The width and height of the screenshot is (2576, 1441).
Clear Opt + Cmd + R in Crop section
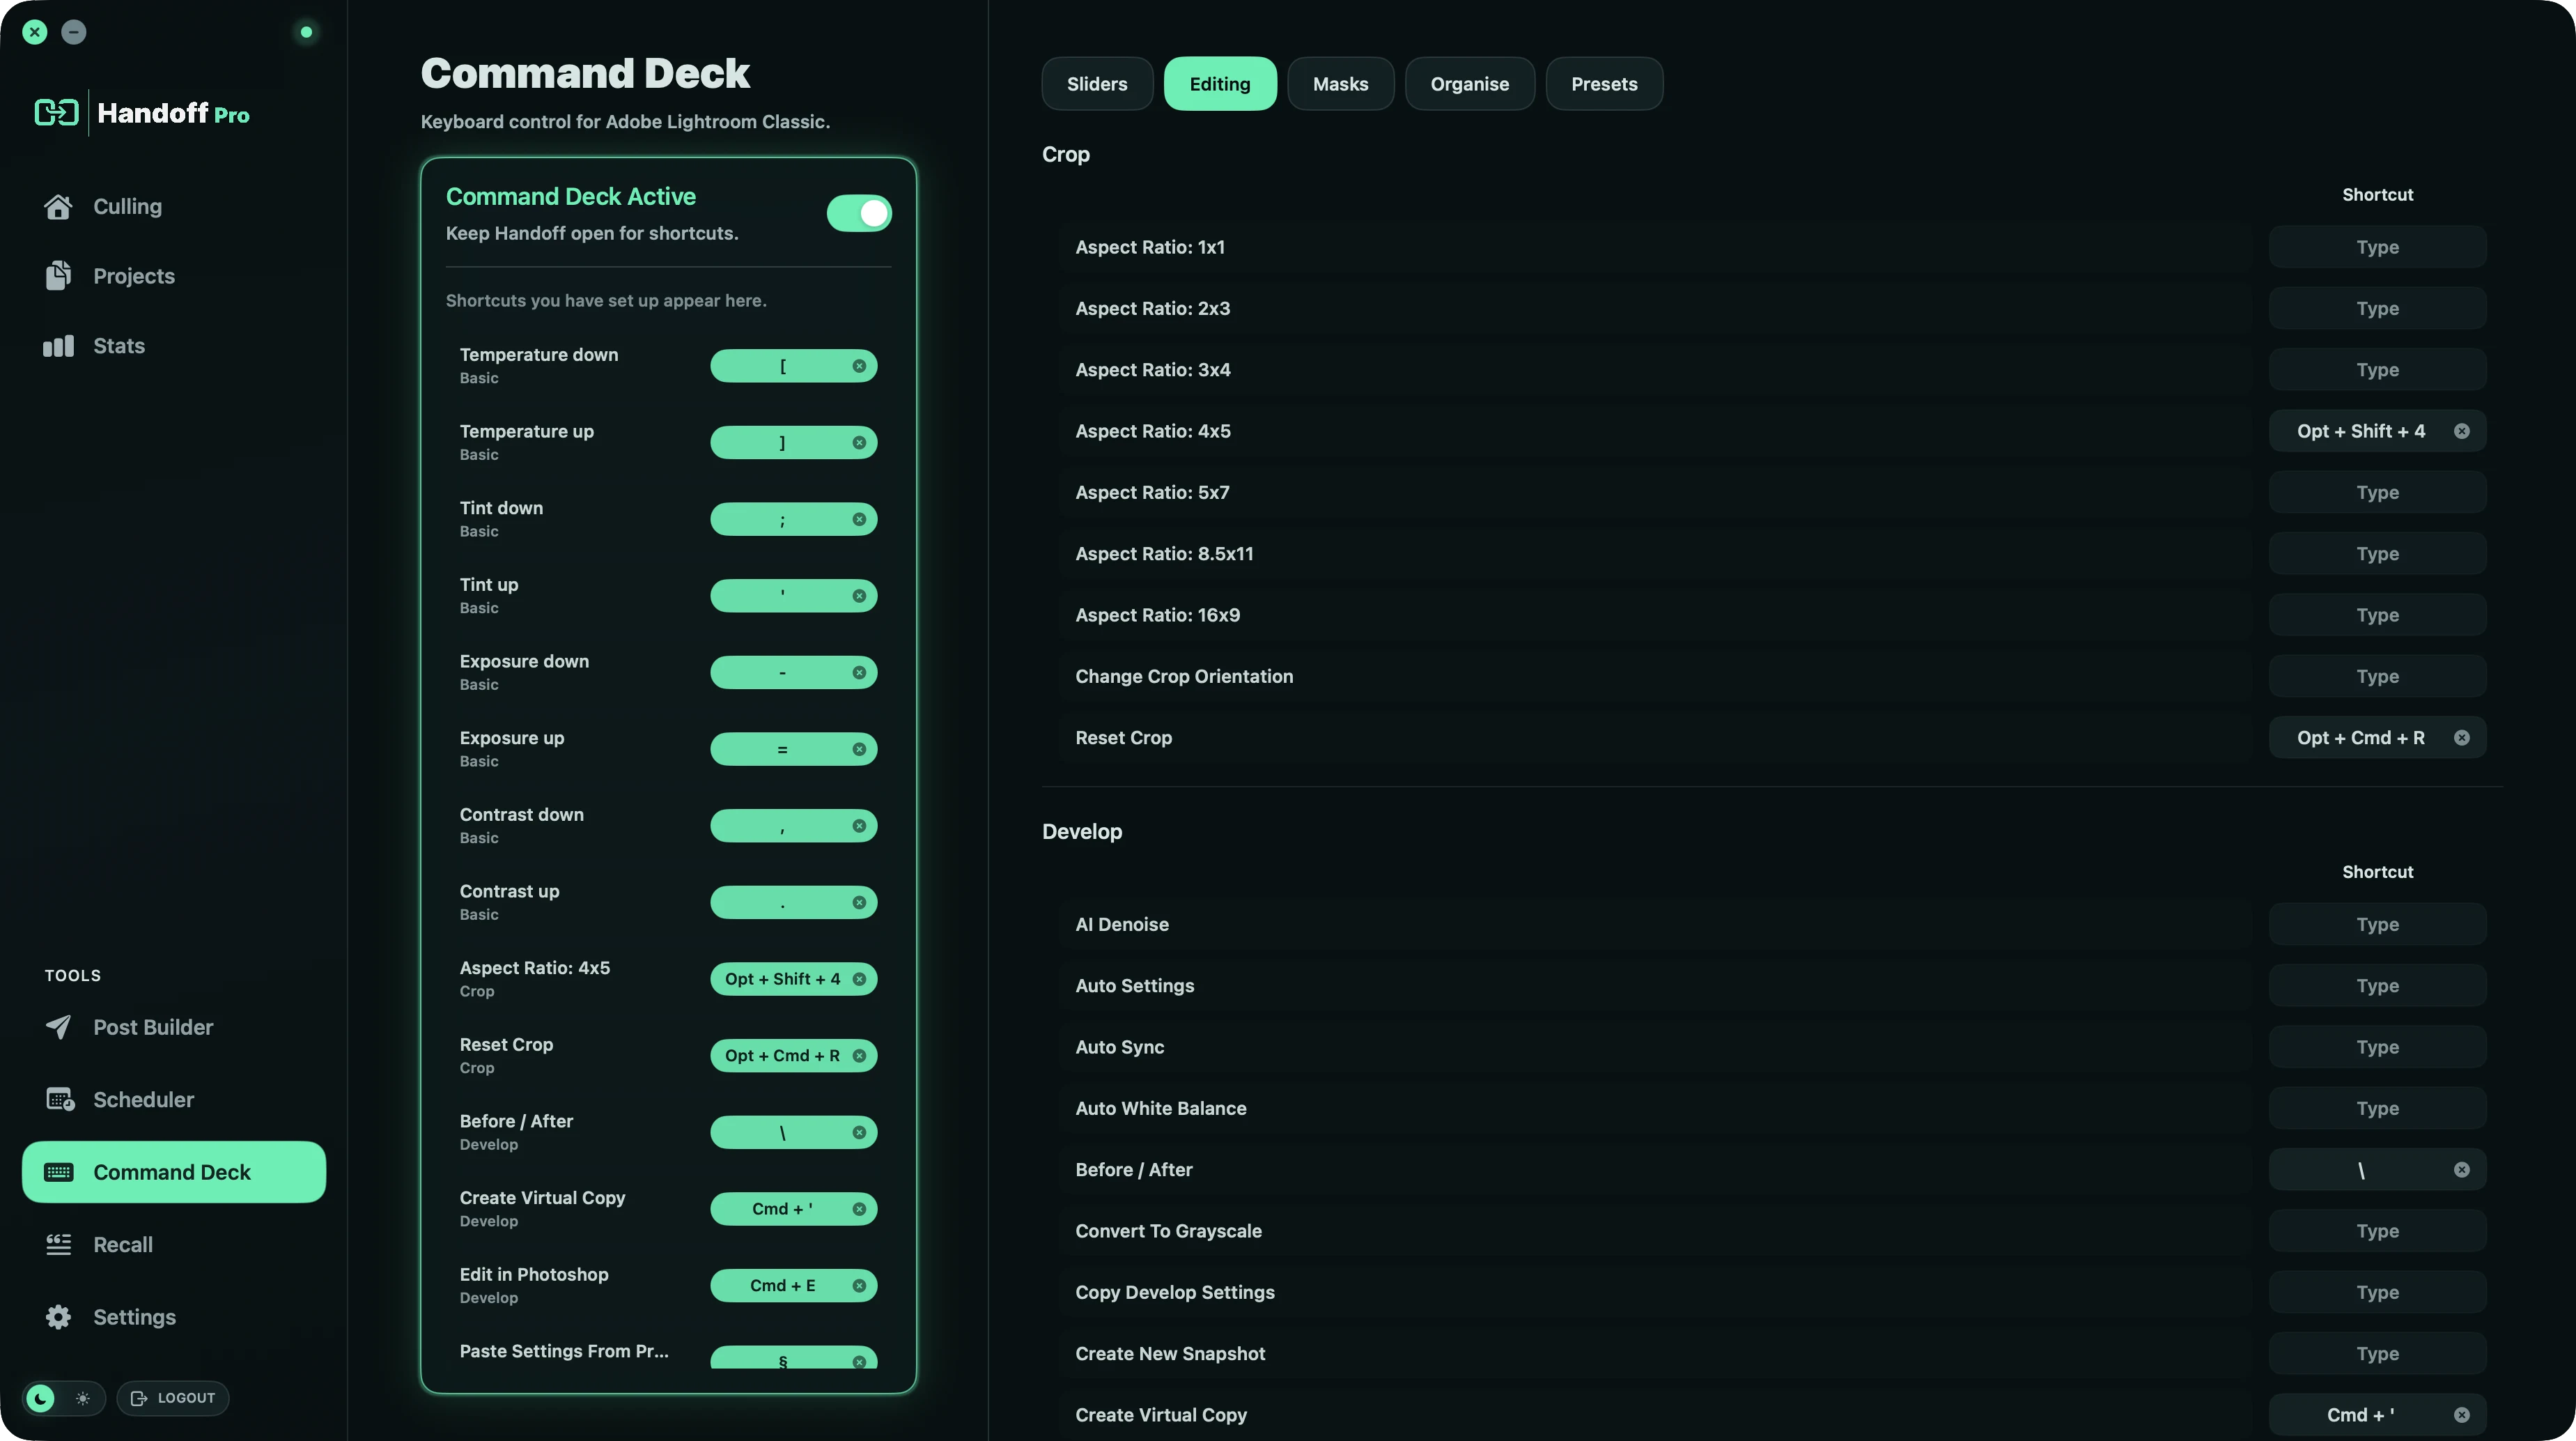click(x=2462, y=738)
